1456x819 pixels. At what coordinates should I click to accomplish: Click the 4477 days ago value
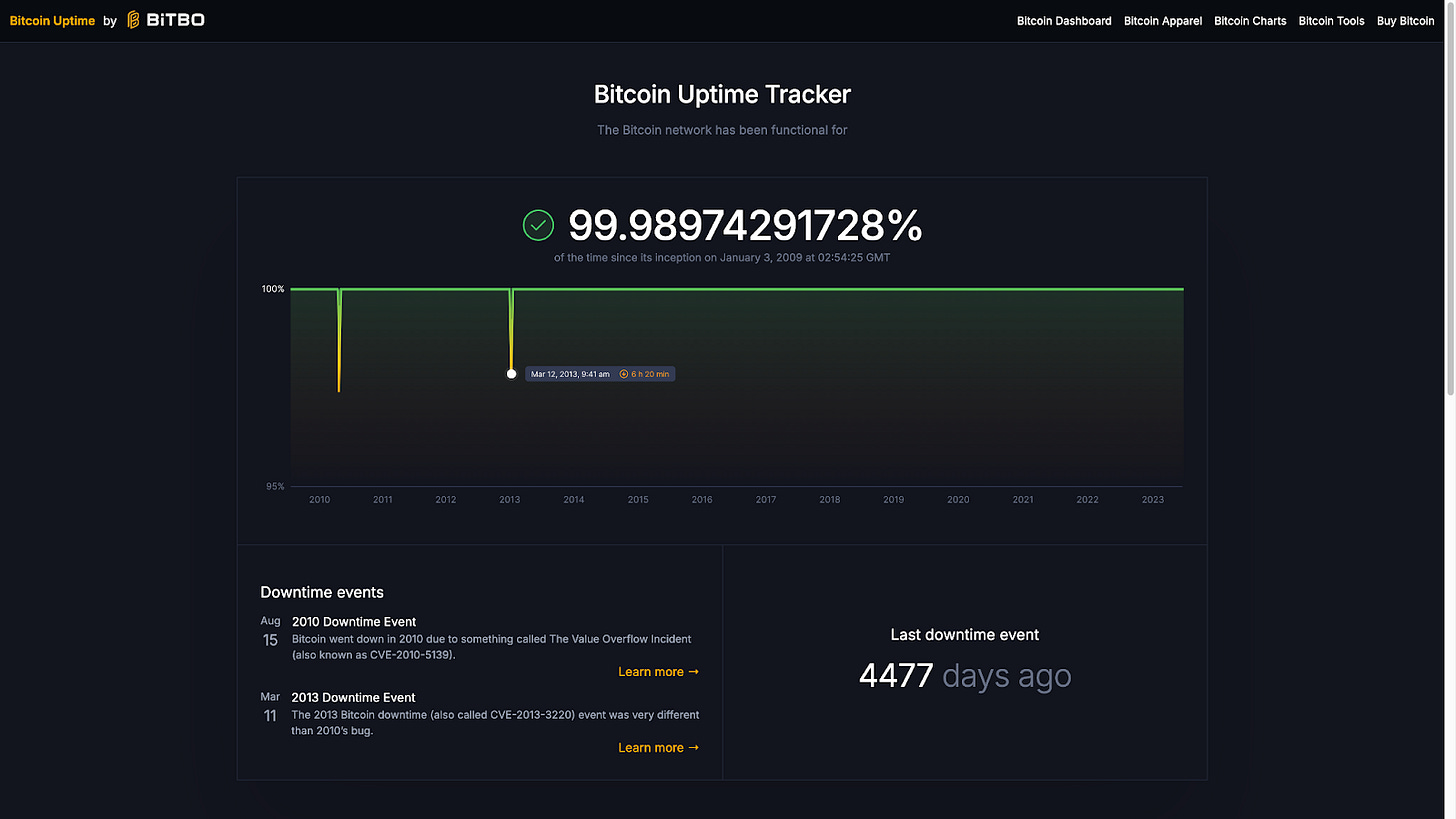point(965,676)
